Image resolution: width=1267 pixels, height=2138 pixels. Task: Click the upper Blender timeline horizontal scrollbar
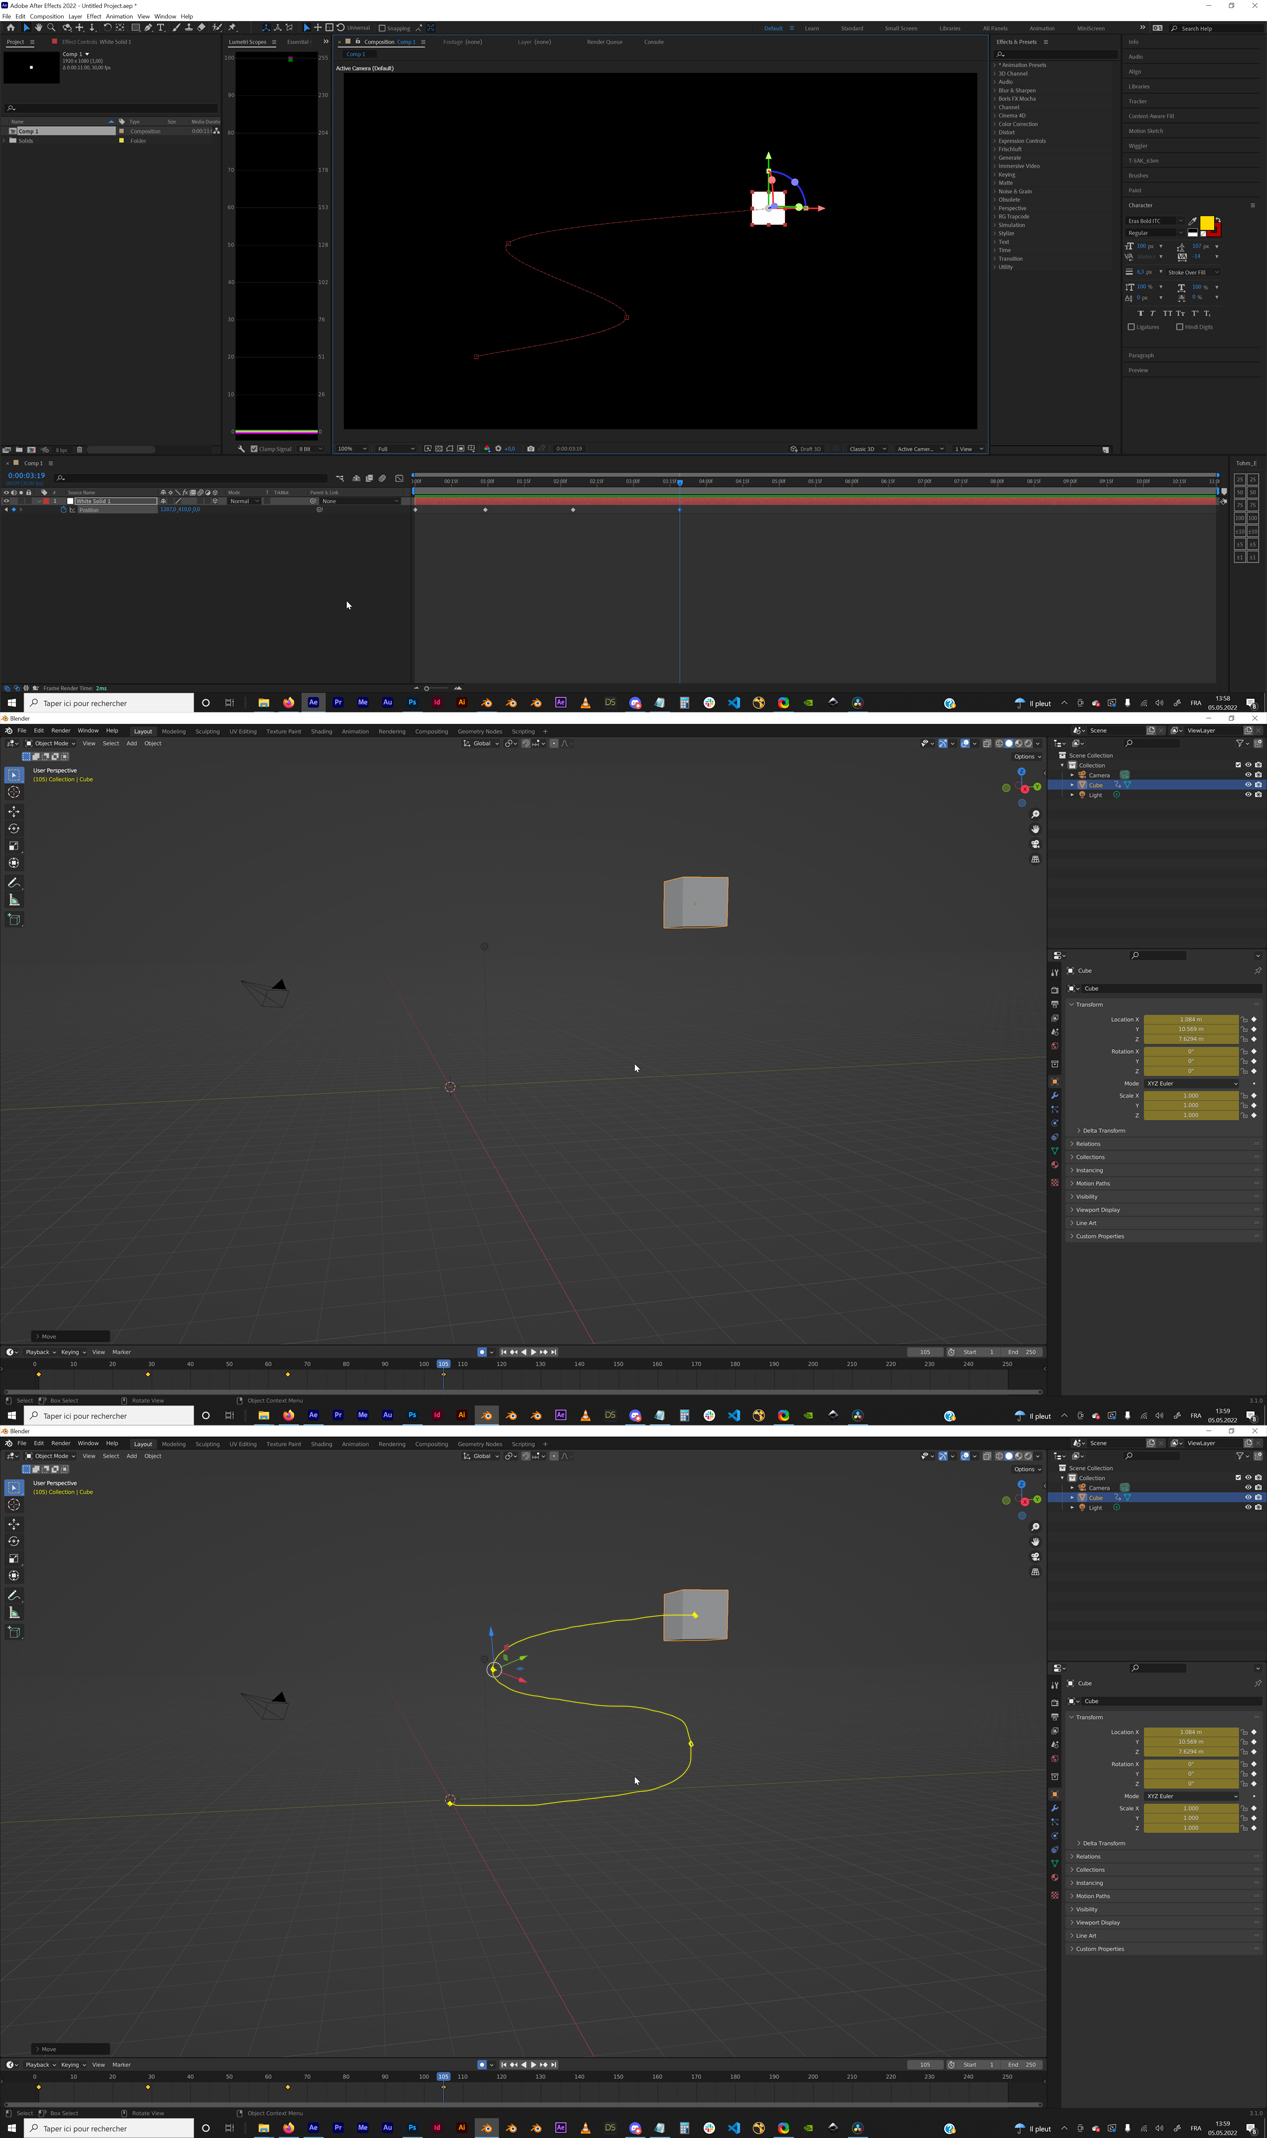pyautogui.click(x=523, y=1391)
